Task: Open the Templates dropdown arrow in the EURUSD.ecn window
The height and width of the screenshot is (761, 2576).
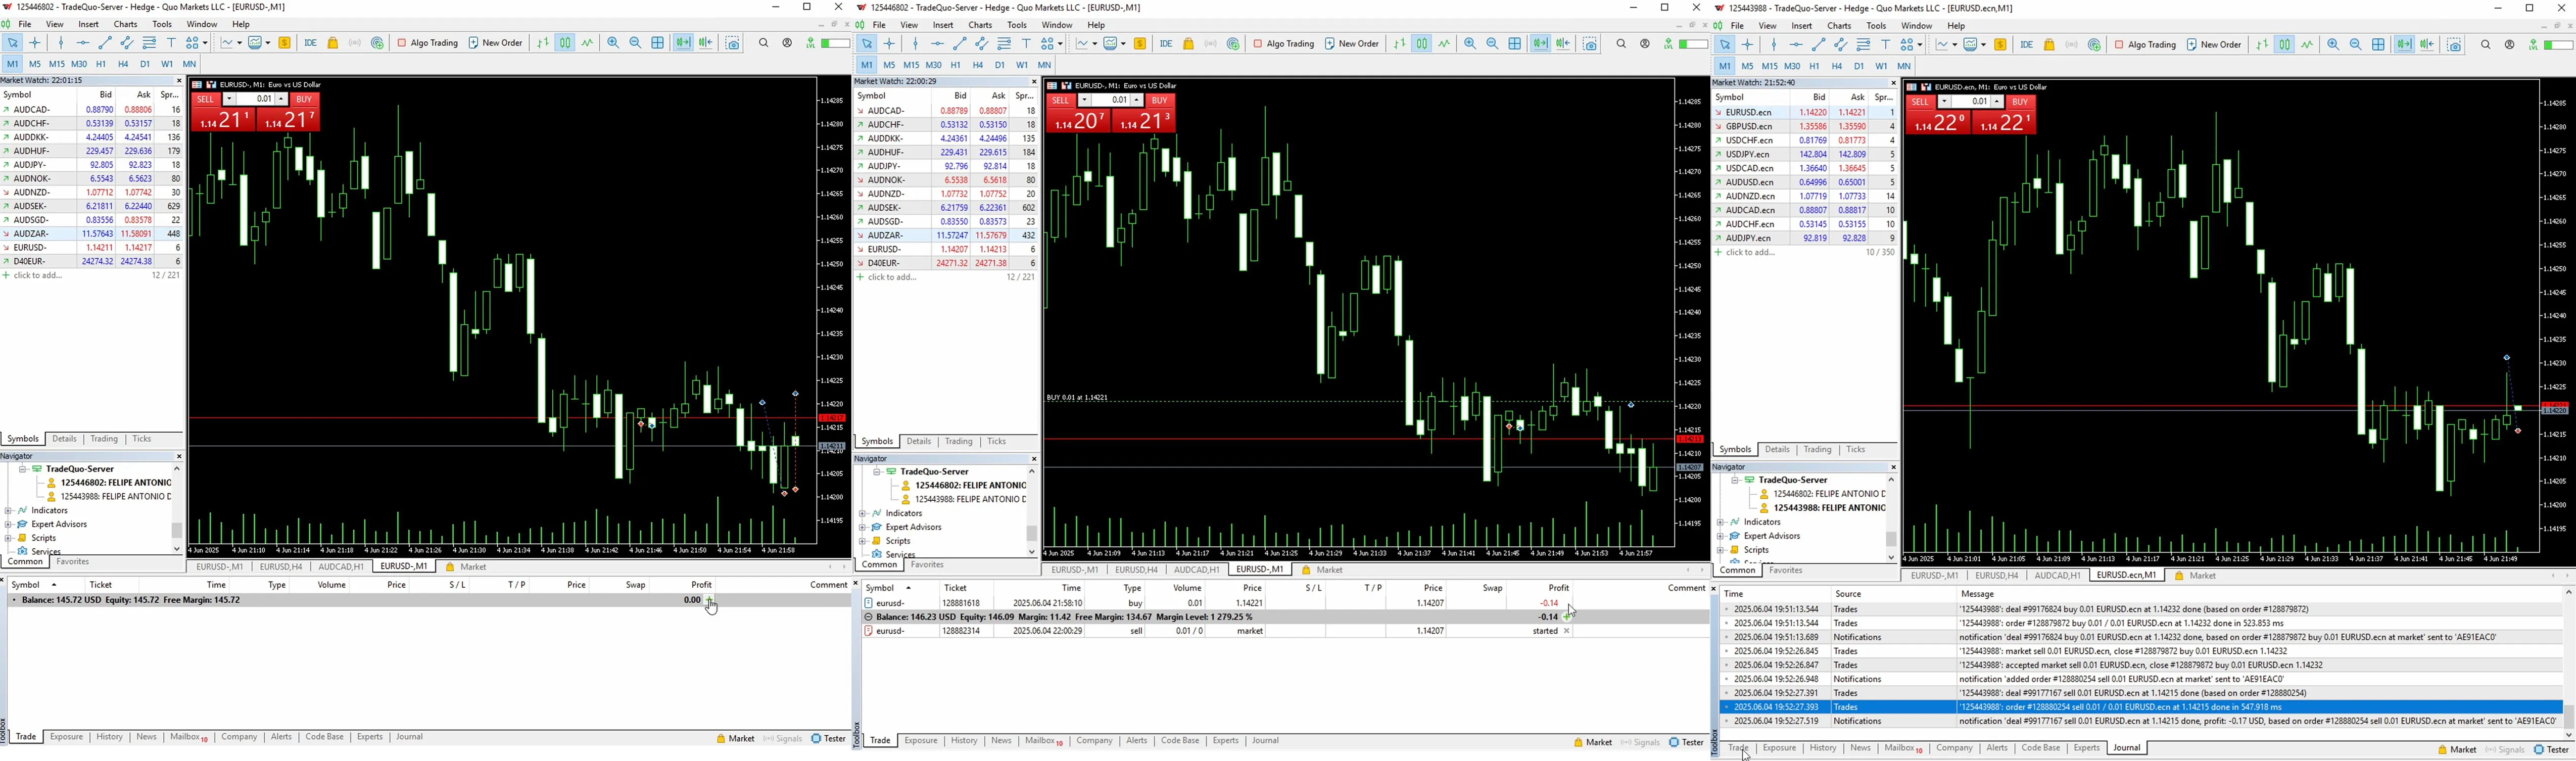Action: pyautogui.click(x=1983, y=44)
